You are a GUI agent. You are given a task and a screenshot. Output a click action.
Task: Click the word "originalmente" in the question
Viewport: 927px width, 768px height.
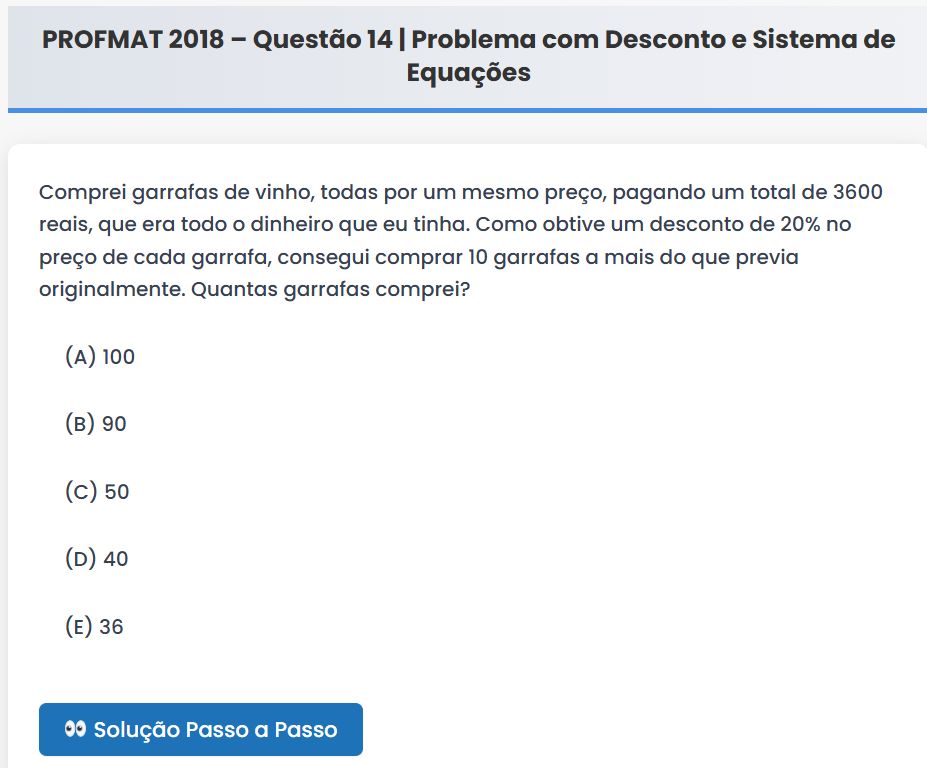tap(109, 290)
